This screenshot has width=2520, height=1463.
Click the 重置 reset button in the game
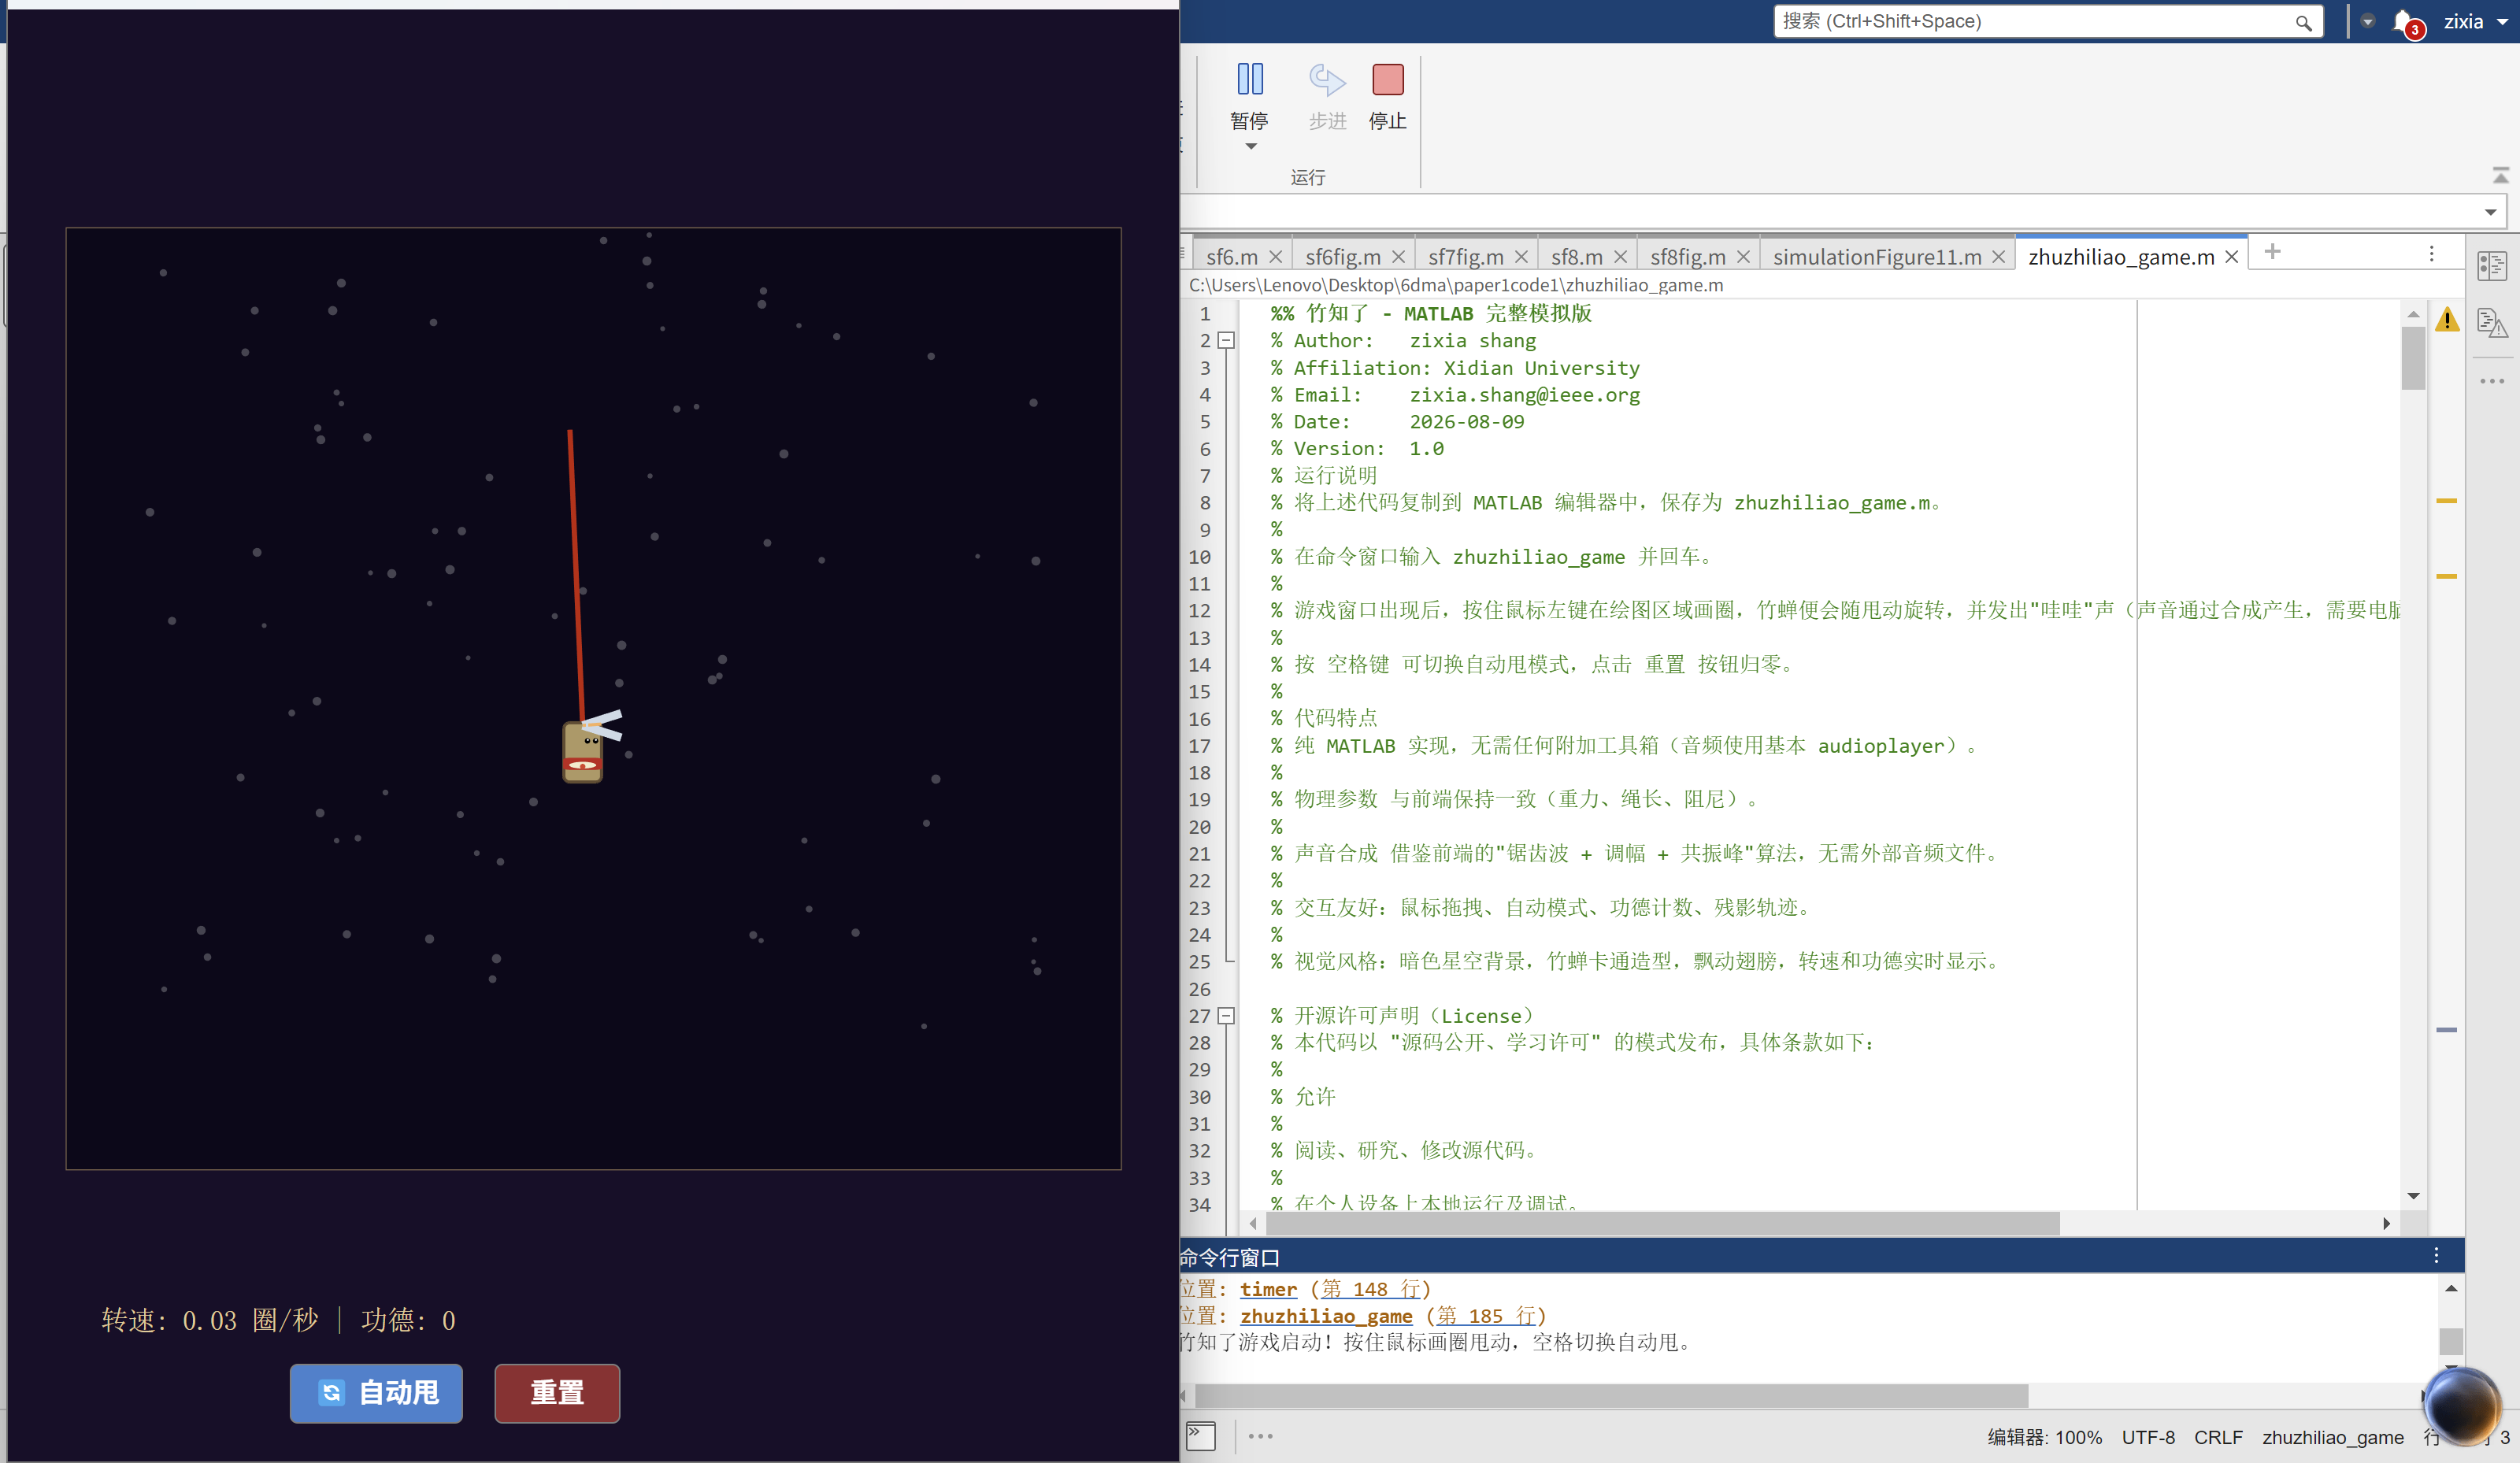coord(557,1393)
